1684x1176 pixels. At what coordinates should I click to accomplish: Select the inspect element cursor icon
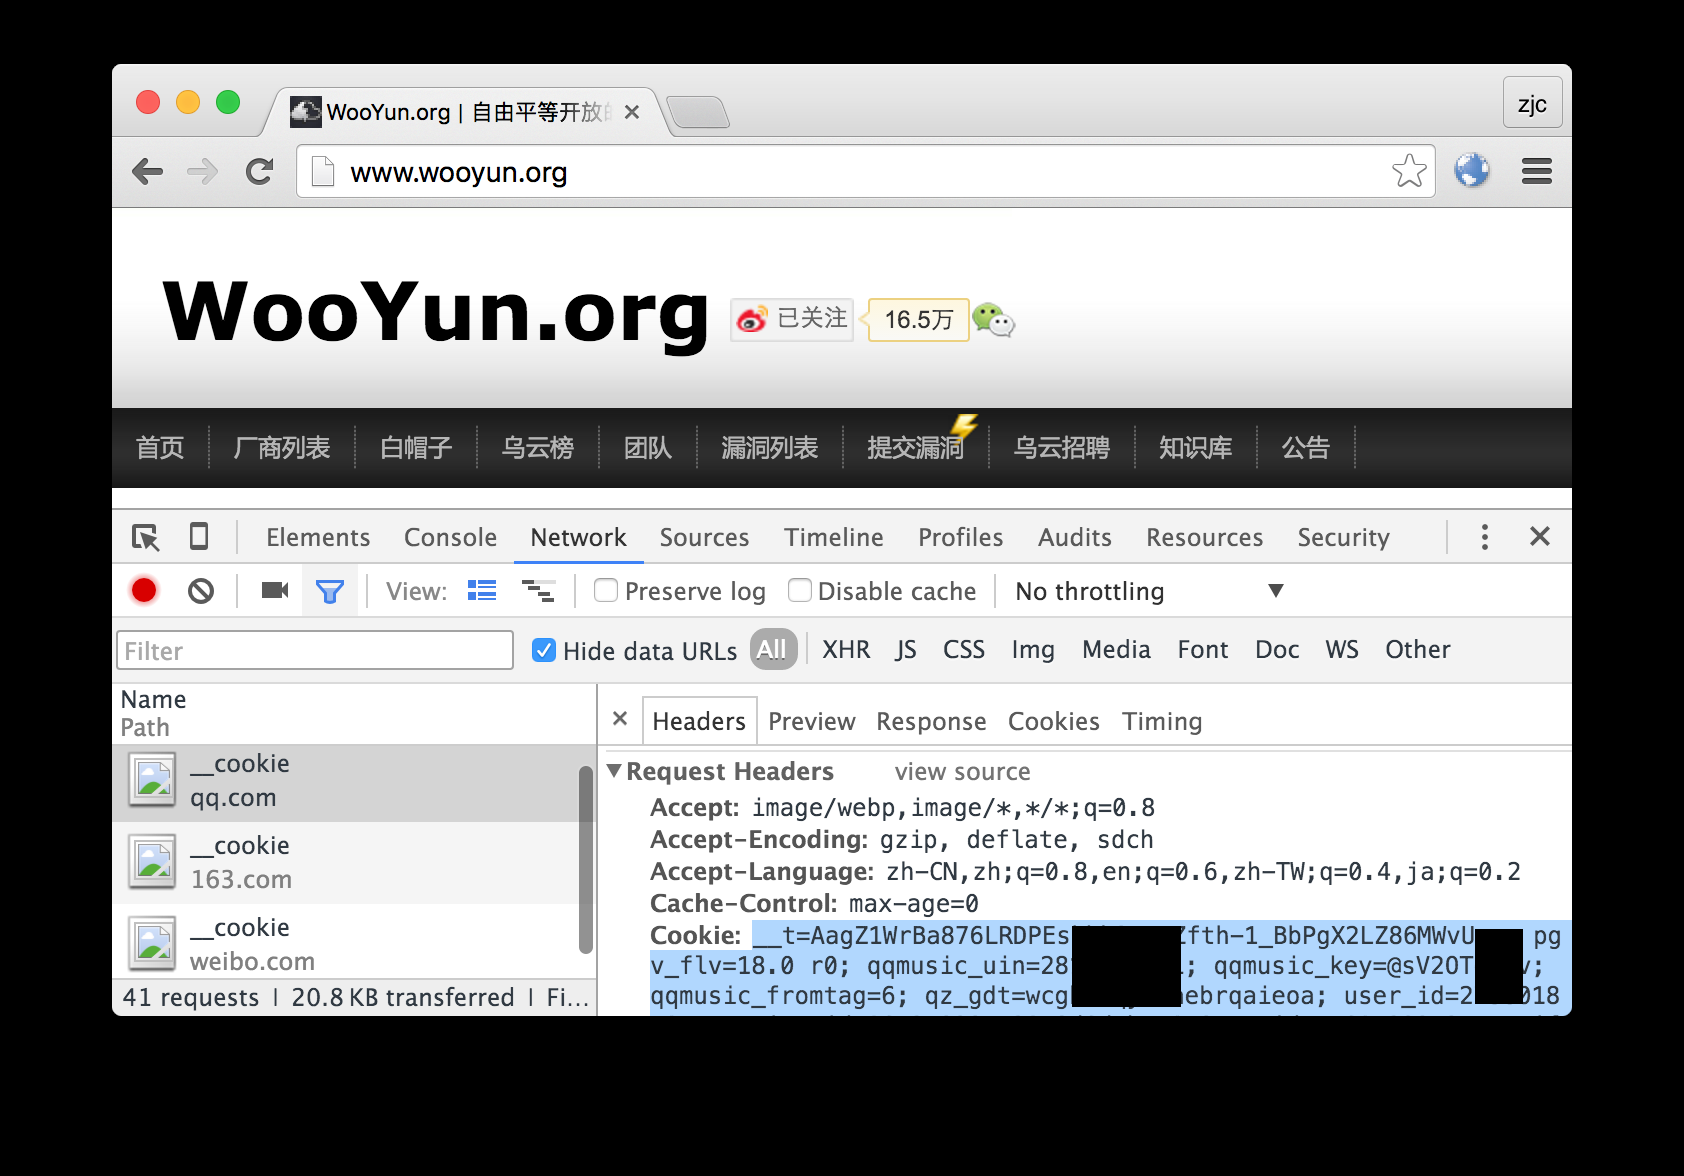tap(146, 537)
